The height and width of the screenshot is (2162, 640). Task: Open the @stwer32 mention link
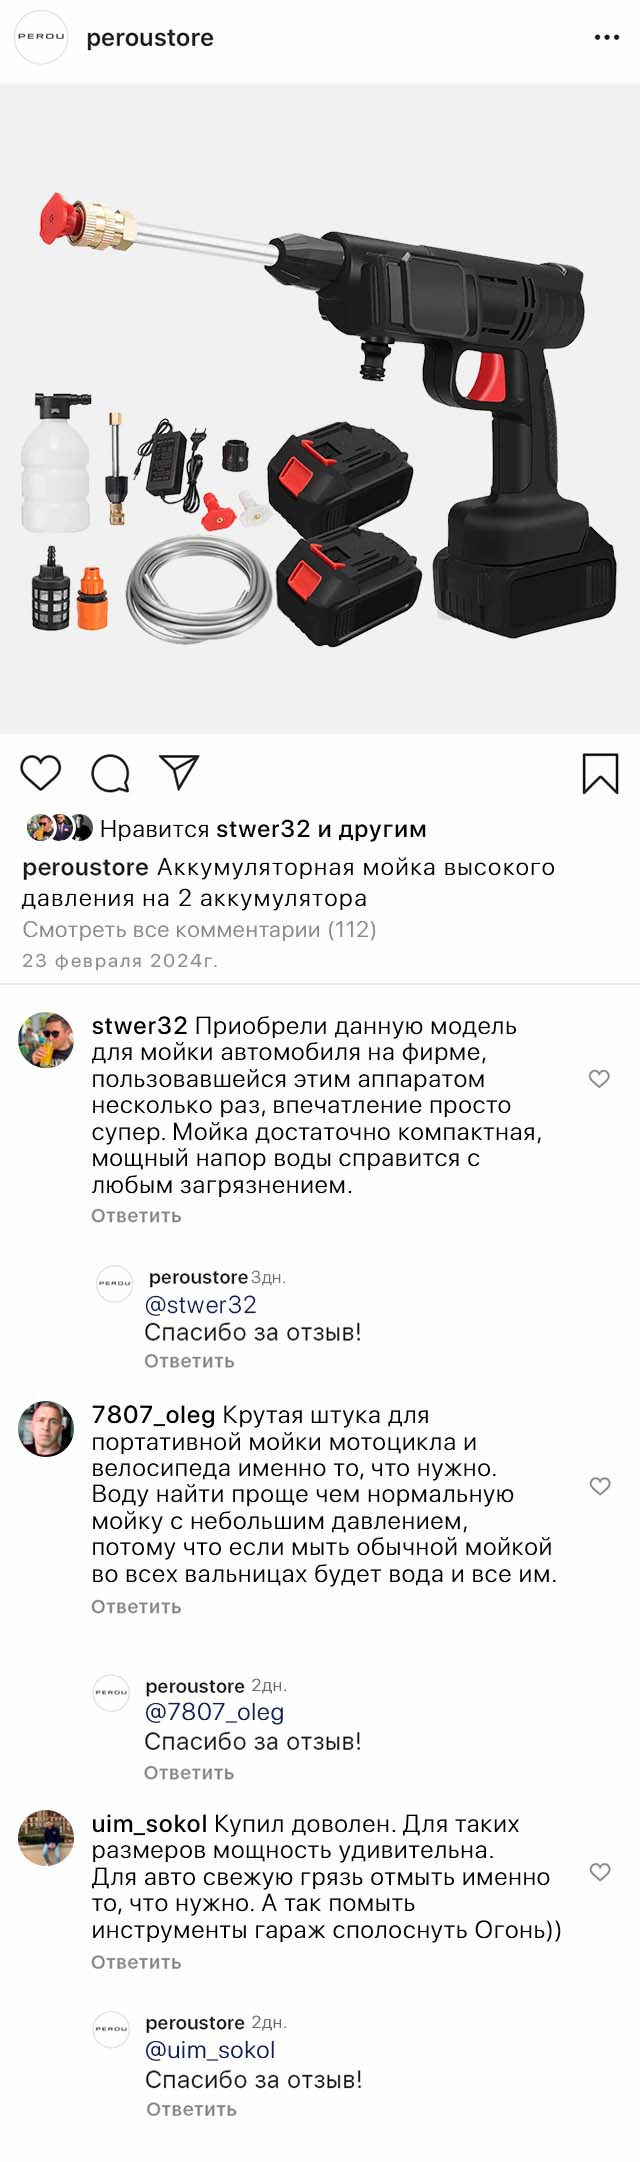click(x=200, y=1304)
